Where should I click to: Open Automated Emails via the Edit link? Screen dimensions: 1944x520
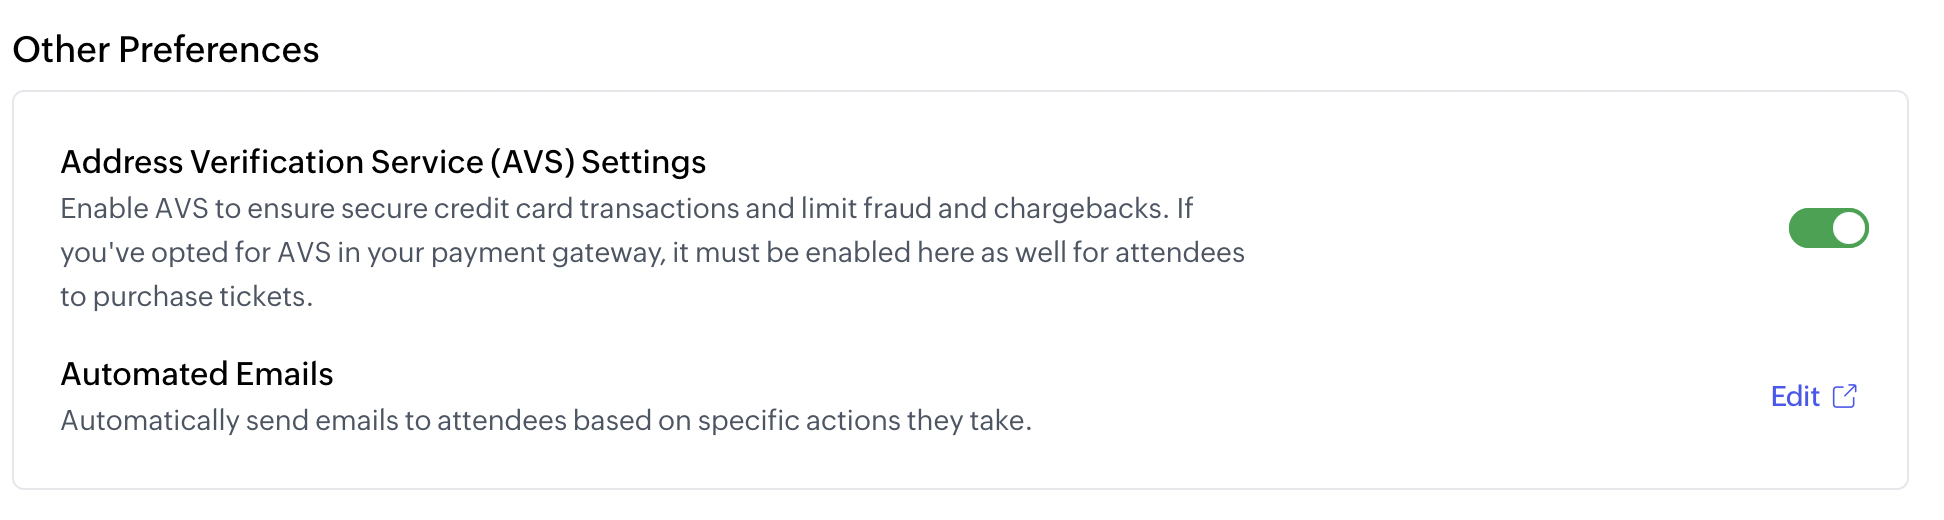coord(1795,397)
